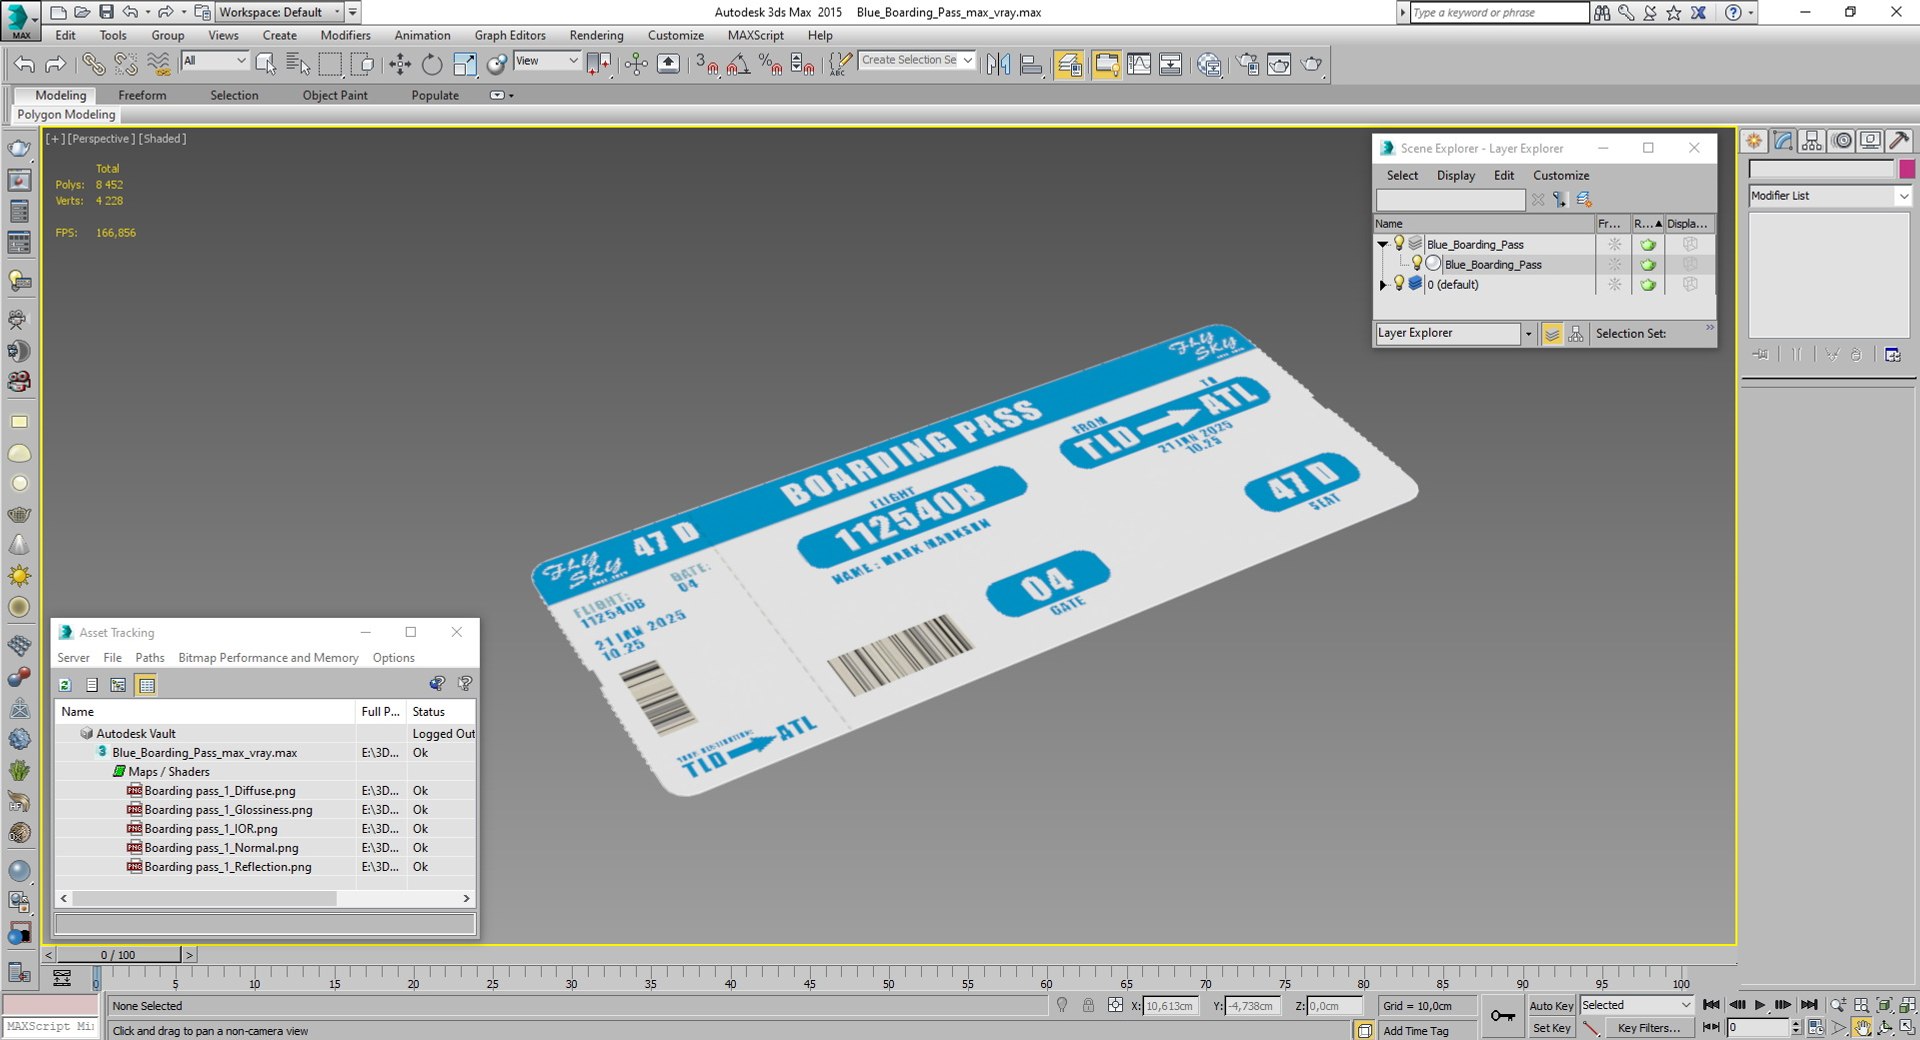1920x1040 pixels.
Task: Open reference coordinate system View dropdown
Action: coord(547,61)
